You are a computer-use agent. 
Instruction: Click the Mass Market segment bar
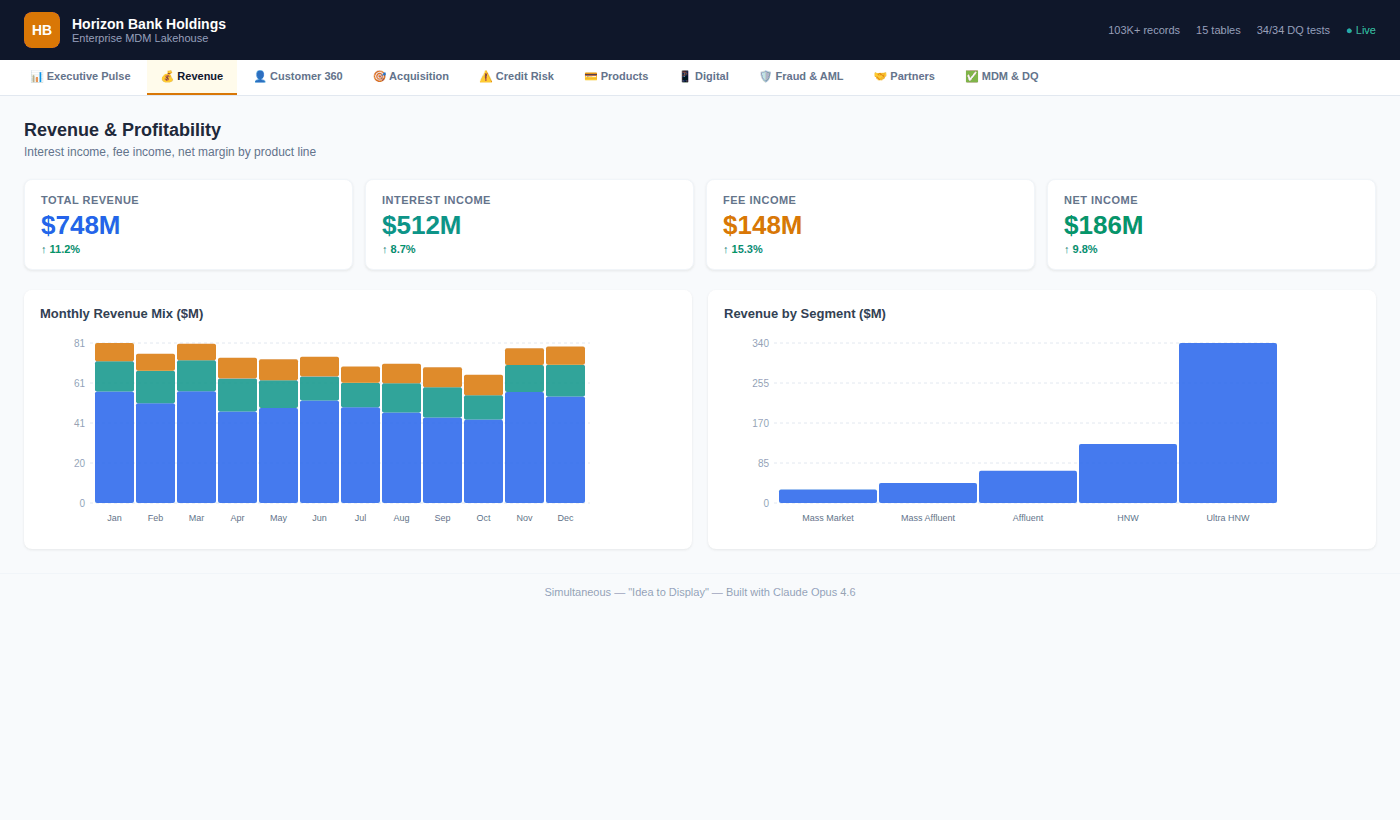tap(827, 496)
